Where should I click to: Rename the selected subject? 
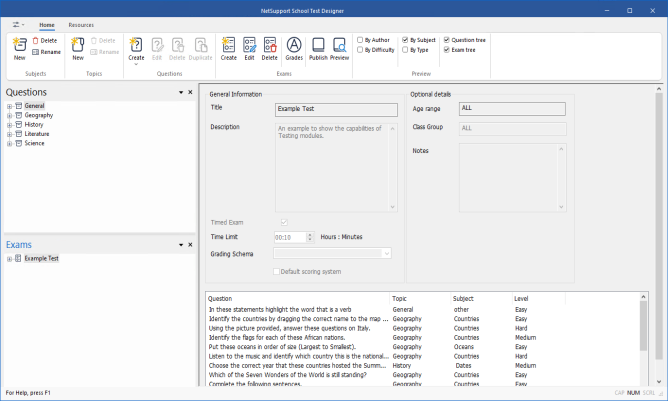coord(46,52)
